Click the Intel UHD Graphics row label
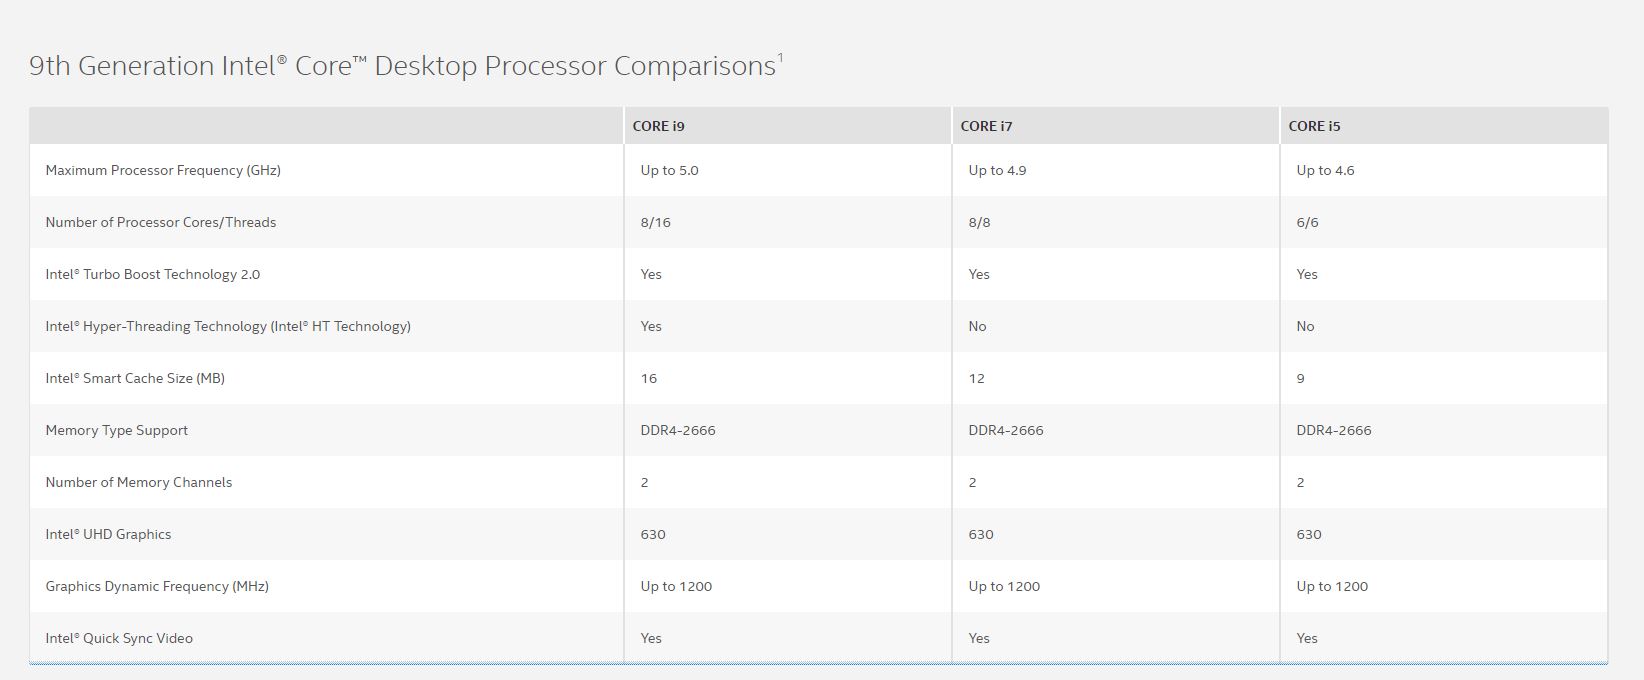Image resolution: width=1644 pixels, height=680 pixels. click(x=108, y=534)
